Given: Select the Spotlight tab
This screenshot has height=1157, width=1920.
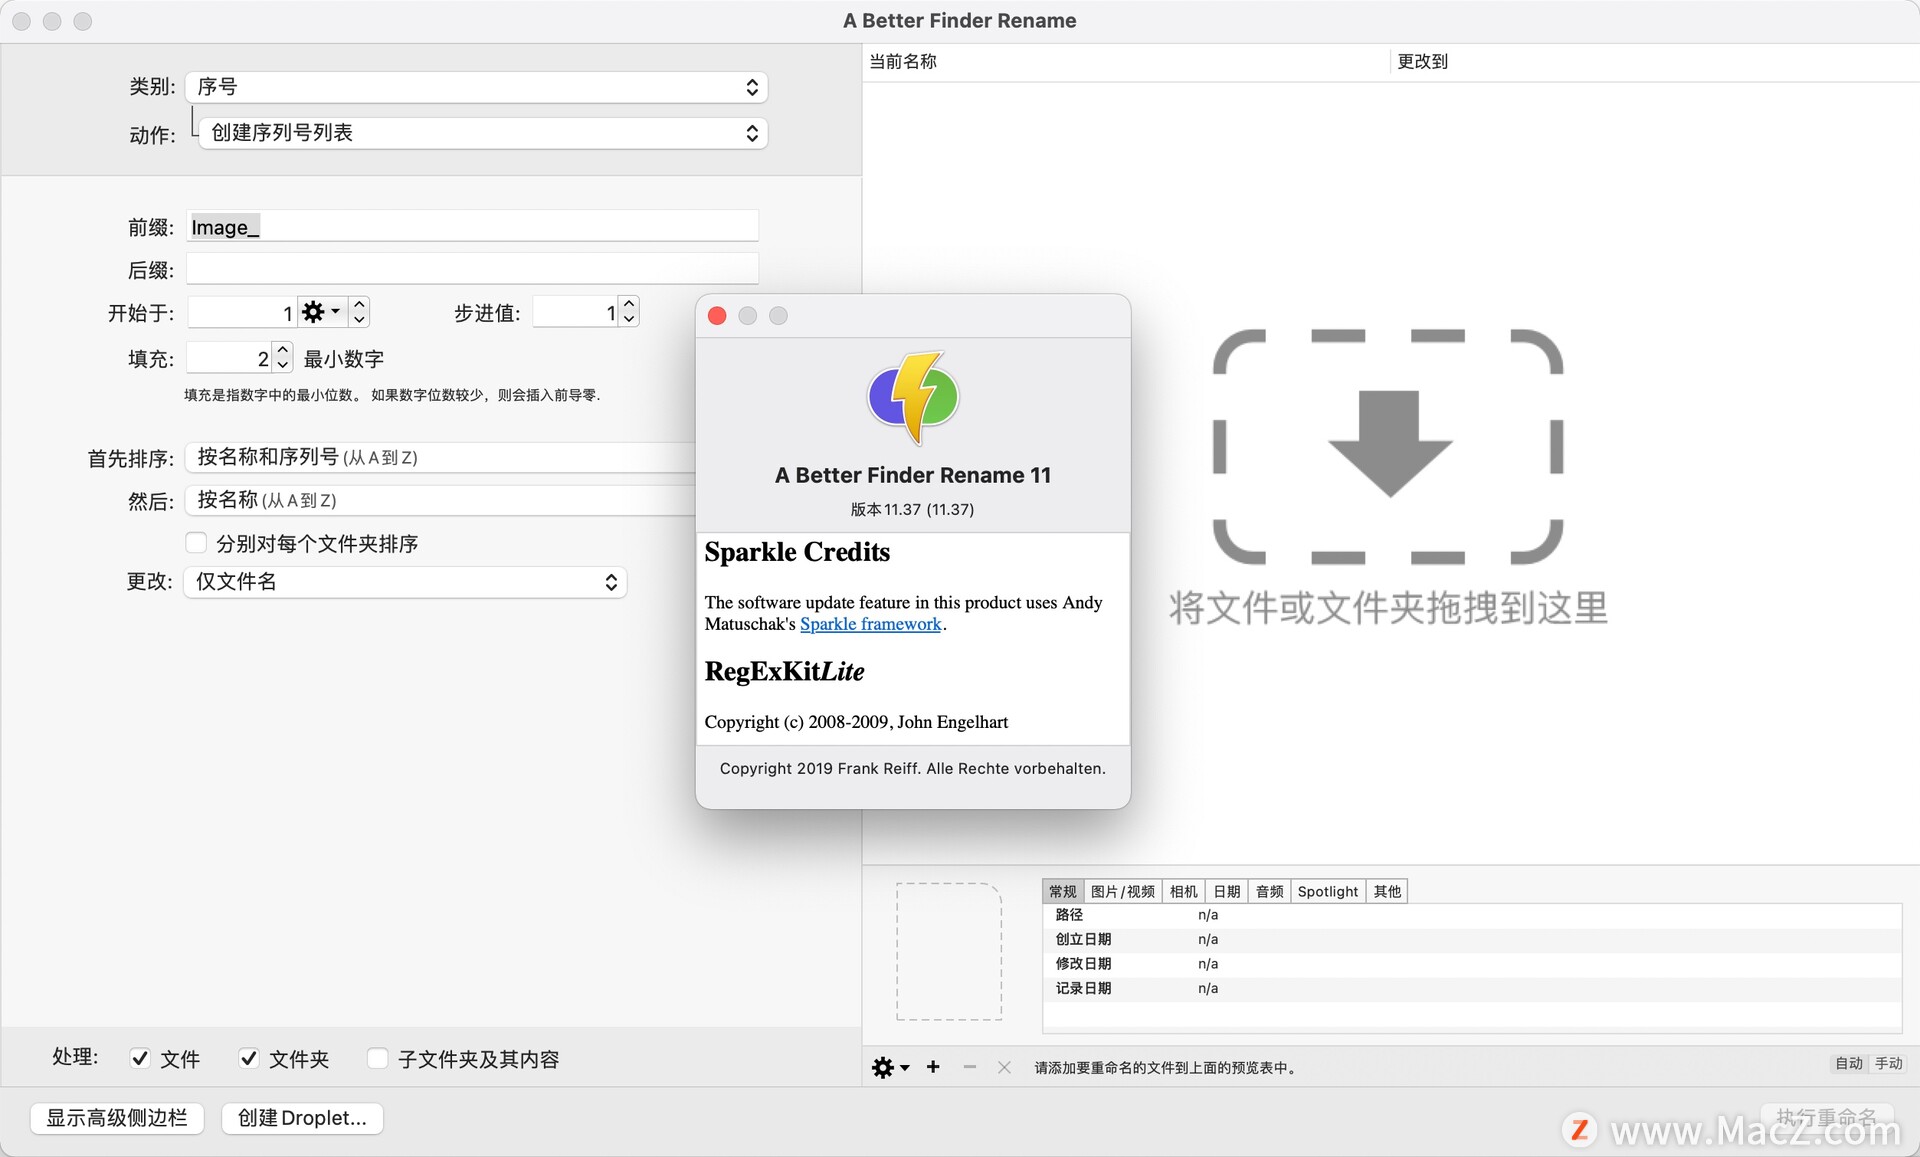Looking at the screenshot, I should click(1328, 891).
